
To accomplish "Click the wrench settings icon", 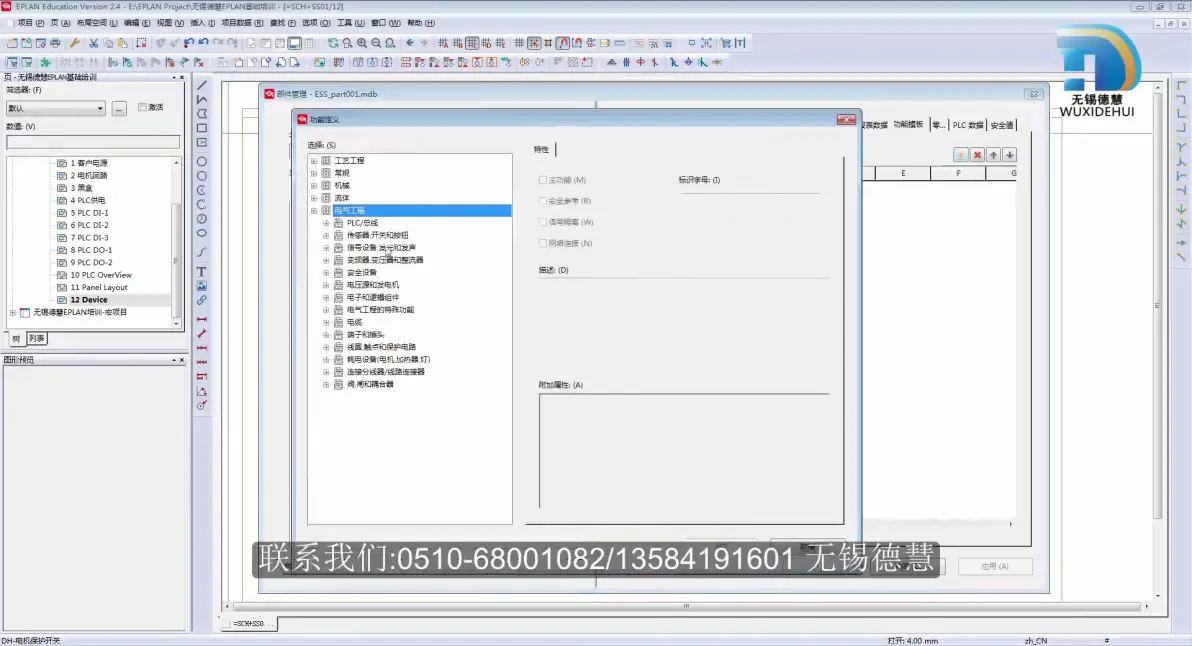I will coord(74,43).
